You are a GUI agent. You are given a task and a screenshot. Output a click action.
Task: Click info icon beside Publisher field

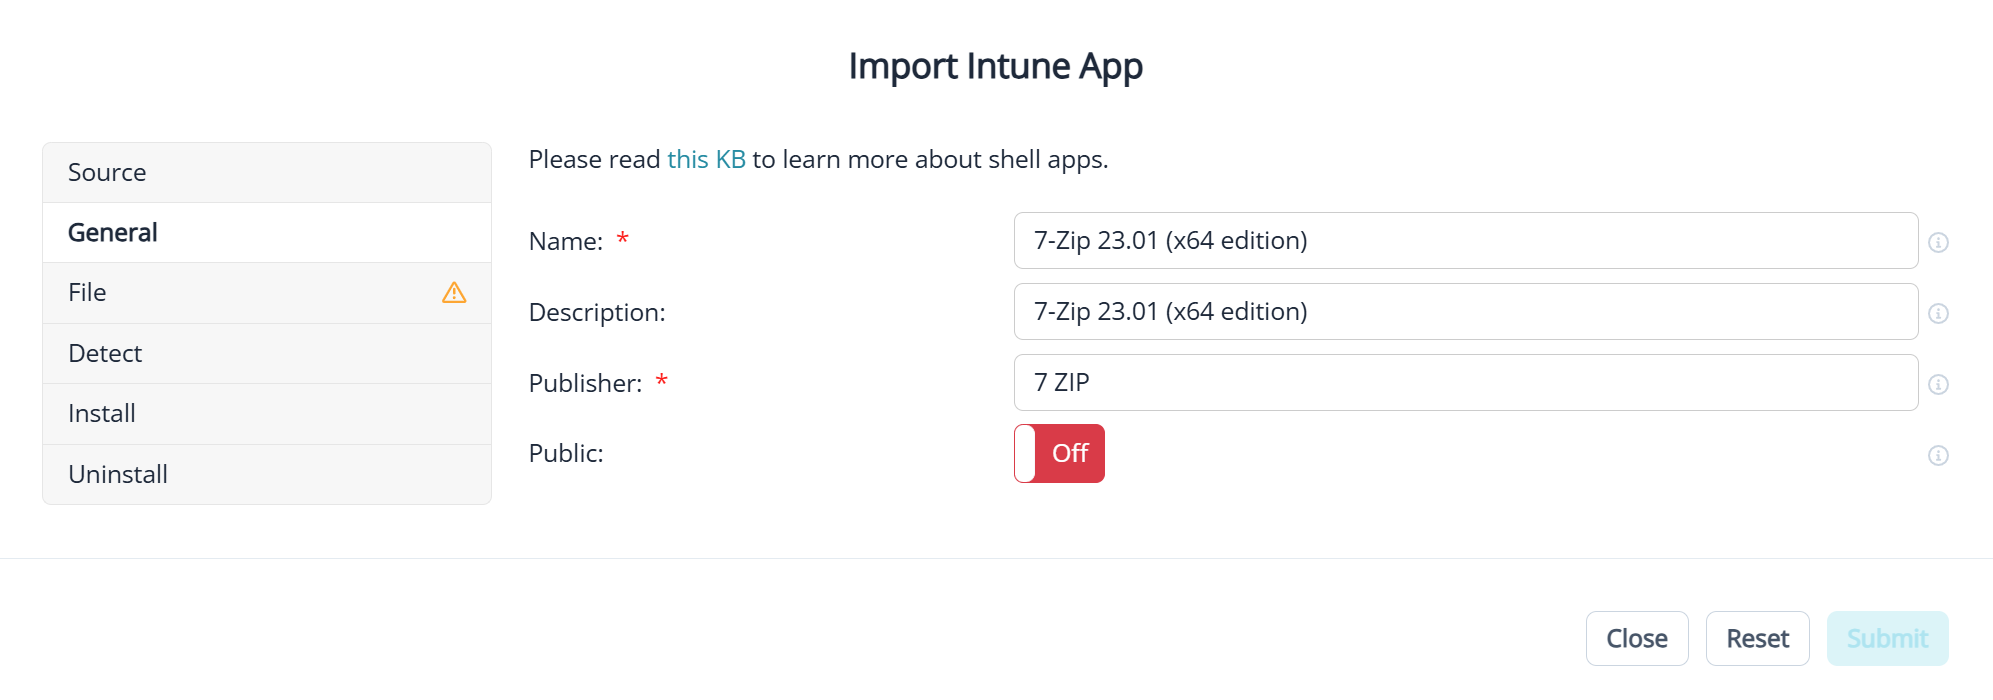tap(1938, 384)
